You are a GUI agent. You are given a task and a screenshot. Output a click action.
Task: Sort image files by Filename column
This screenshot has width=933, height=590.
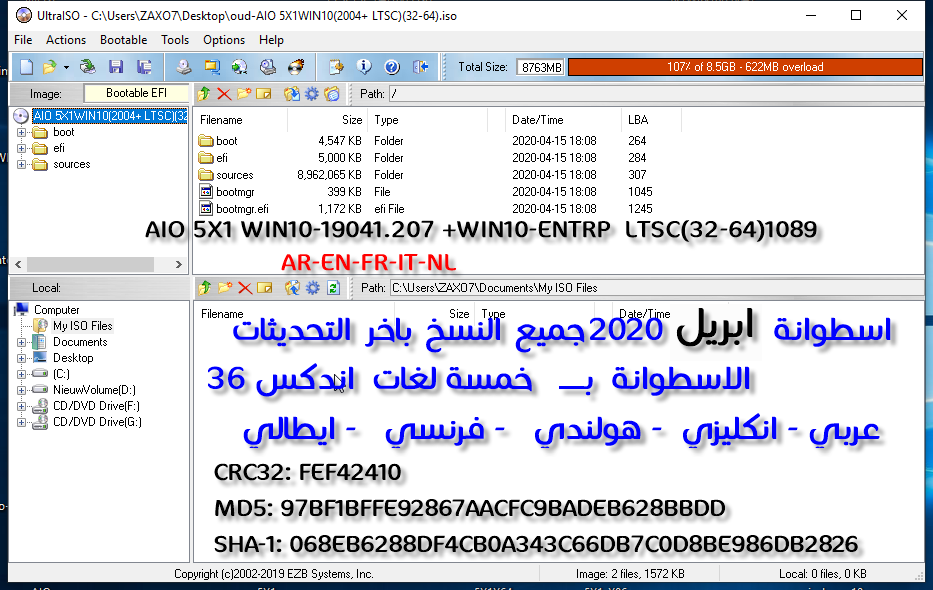[x=240, y=120]
